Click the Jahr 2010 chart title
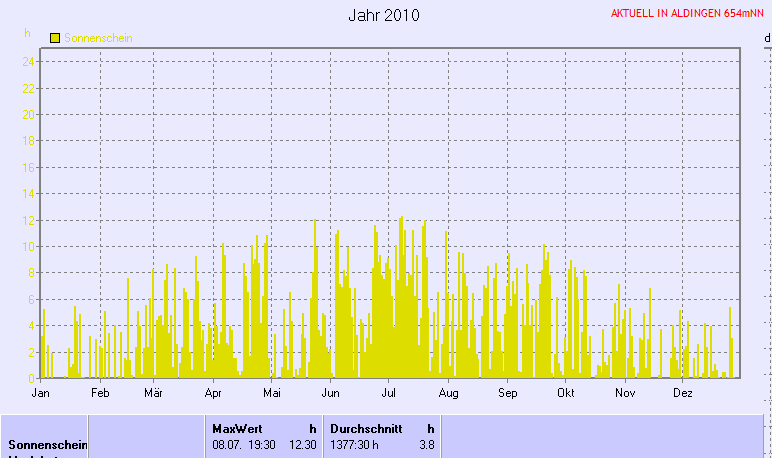 point(384,15)
